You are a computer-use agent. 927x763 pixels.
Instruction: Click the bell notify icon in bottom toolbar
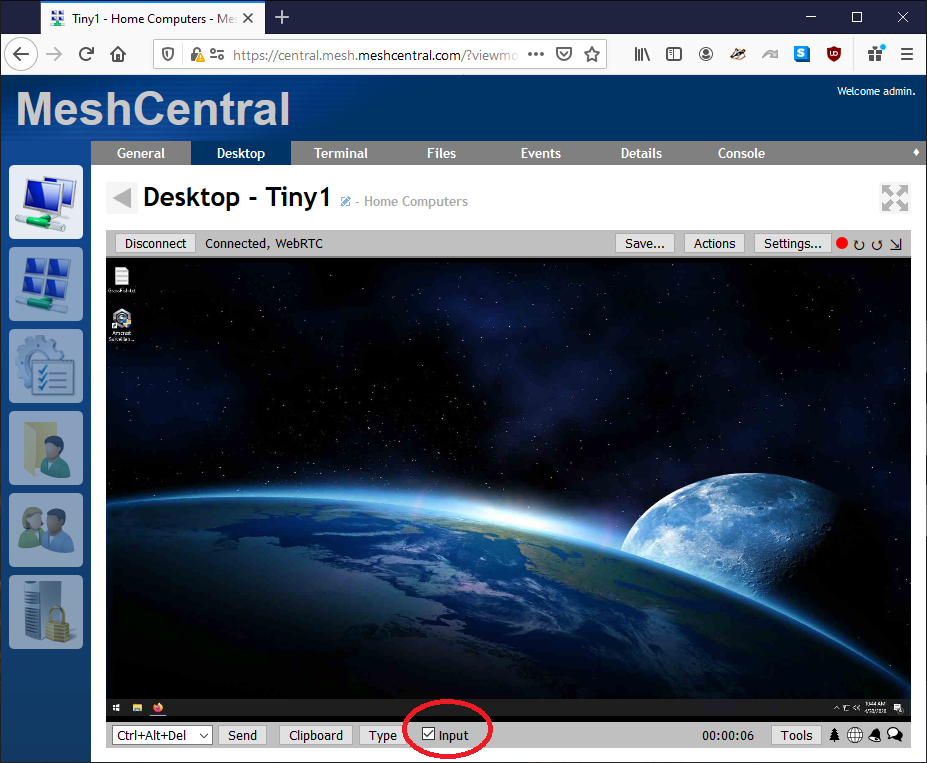(875, 735)
